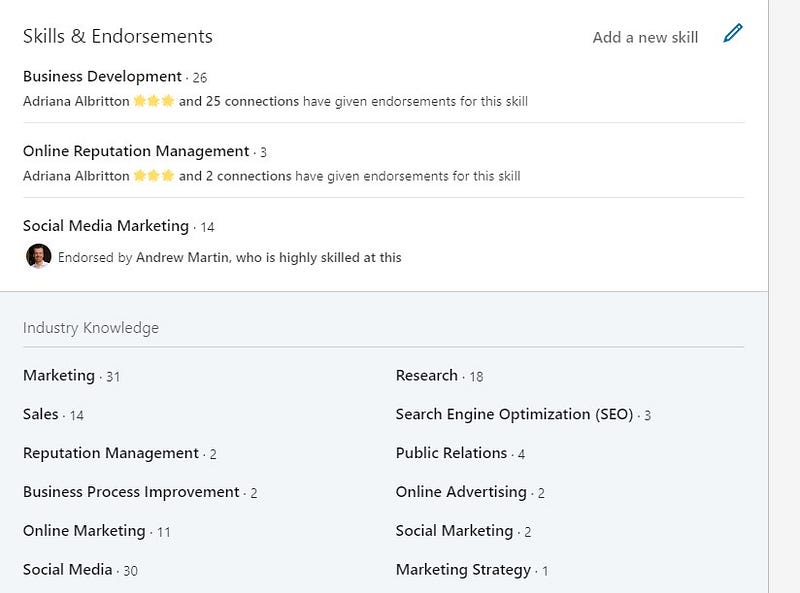This screenshot has width=800, height=593.
Task: Open the Marketing Strategy skill
Action: pyautogui.click(x=463, y=570)
